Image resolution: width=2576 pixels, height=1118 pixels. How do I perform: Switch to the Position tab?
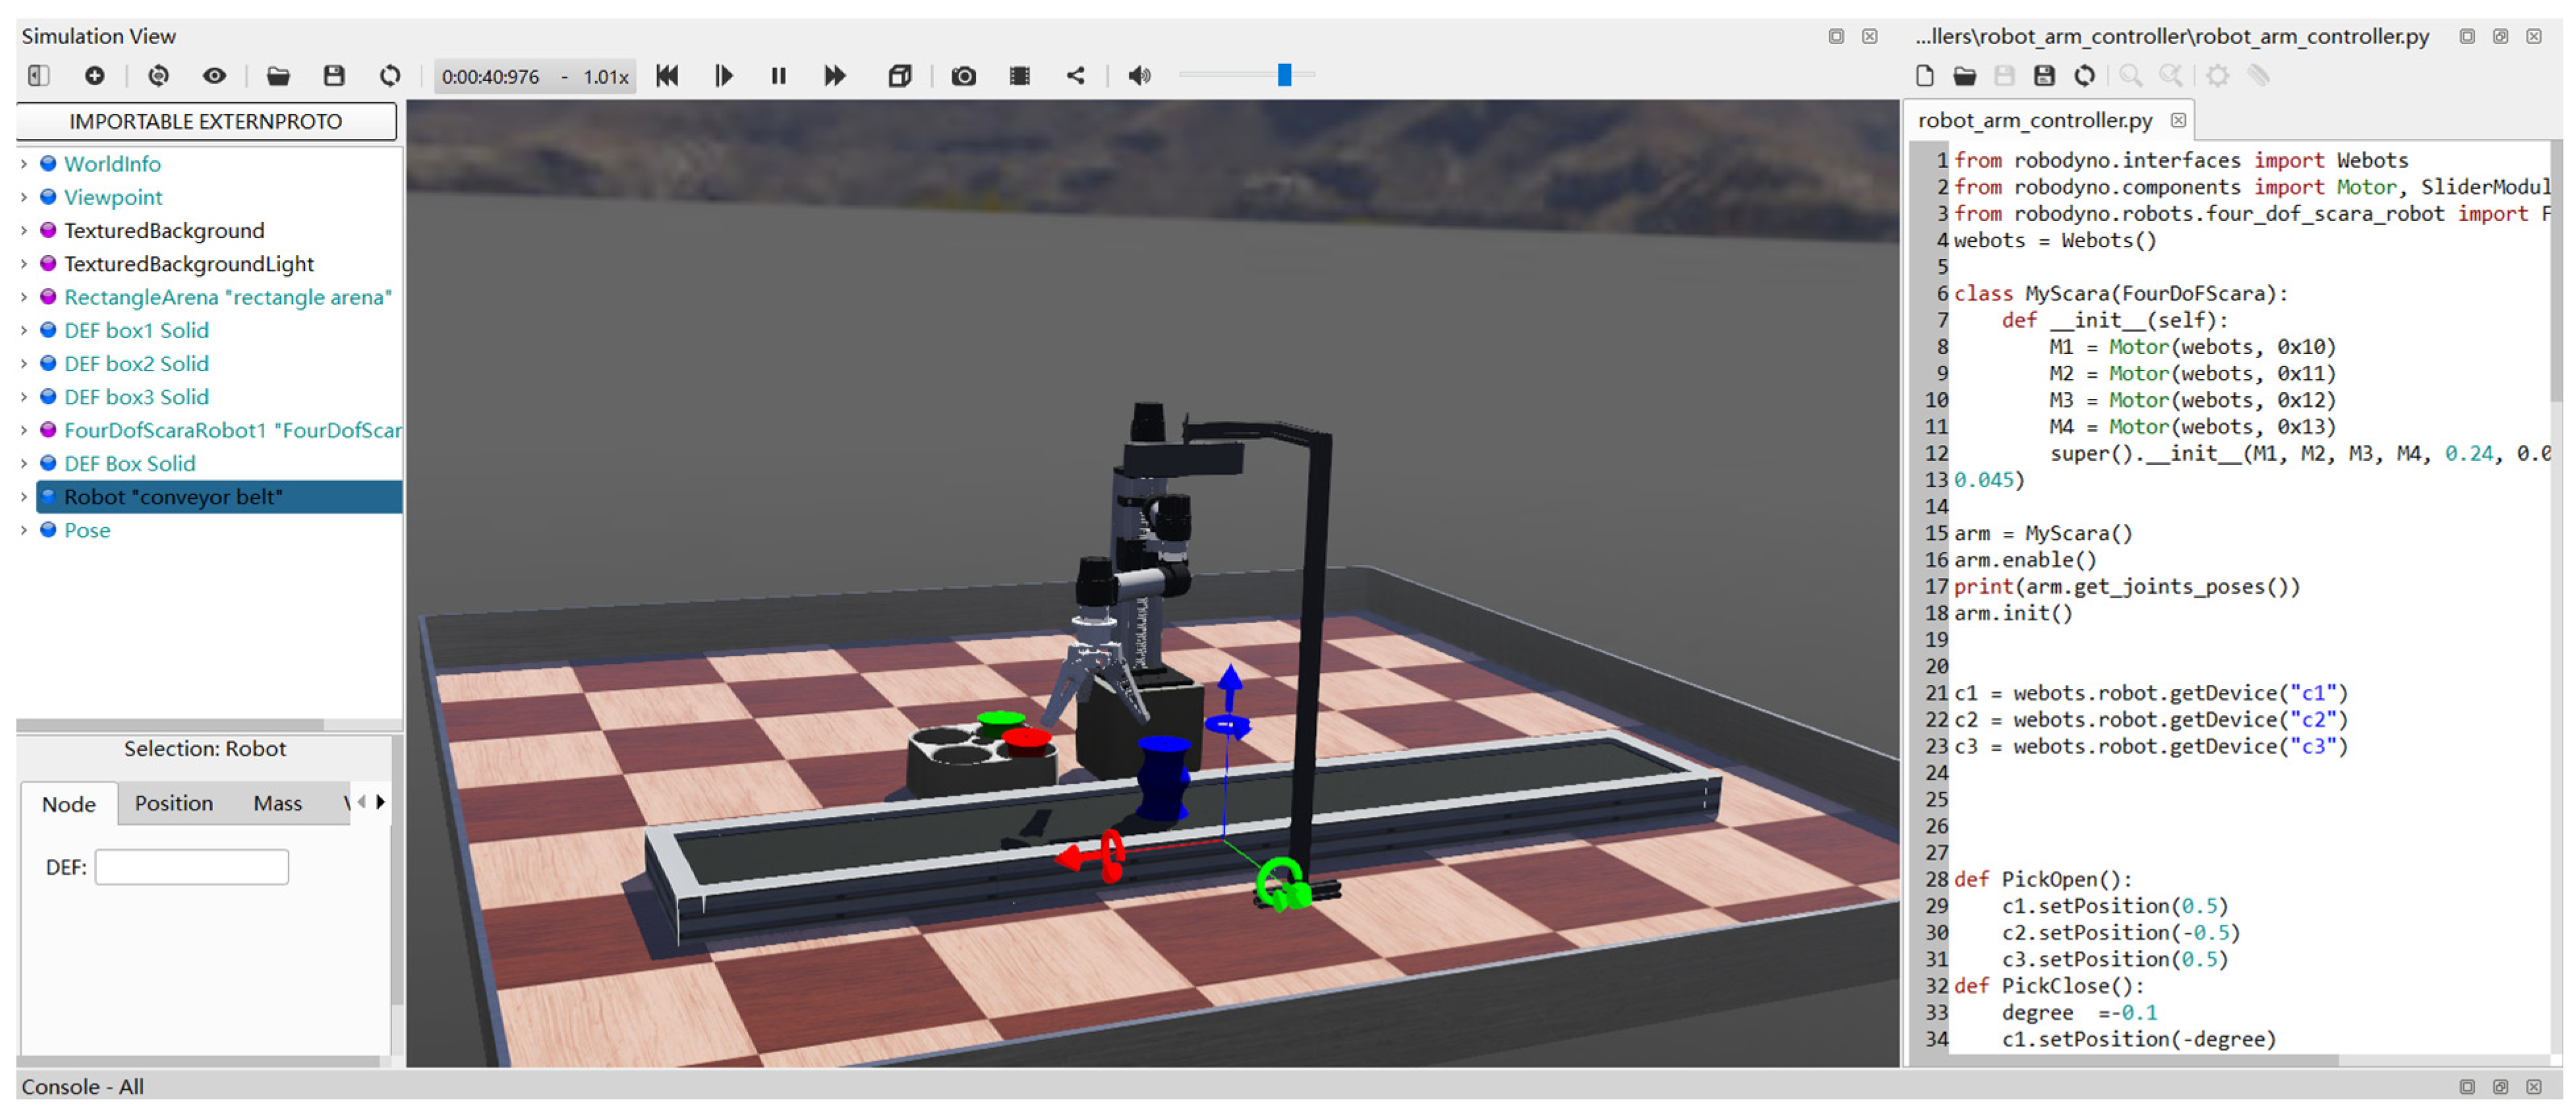click(x=174, y=804)
